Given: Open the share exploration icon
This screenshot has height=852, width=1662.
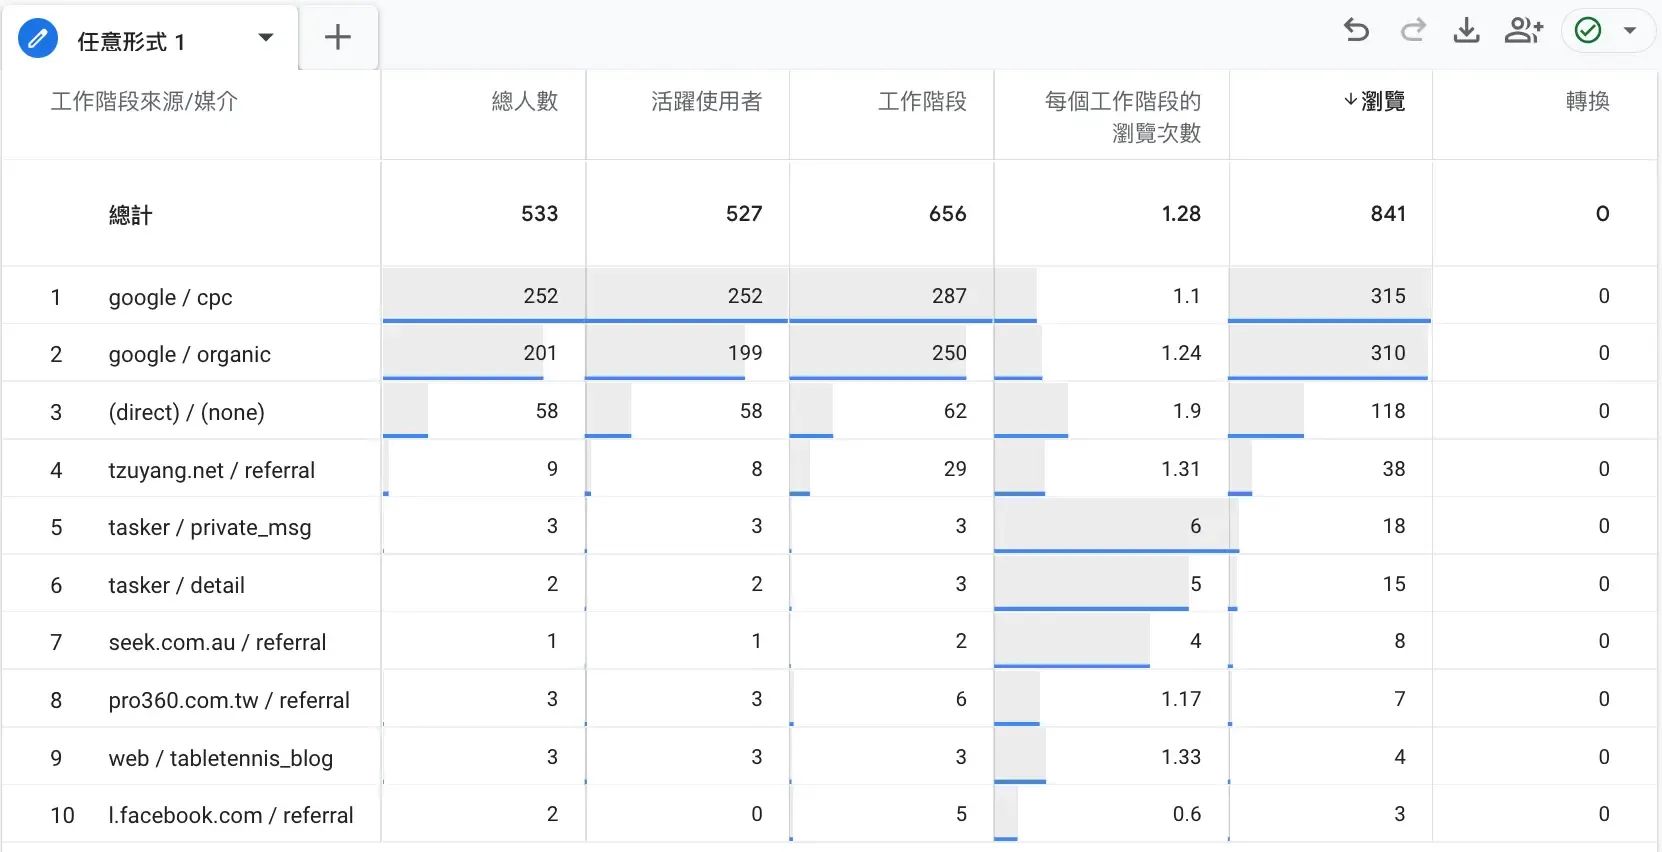Looking at the screenshot, I should (x=1523, y=31).
